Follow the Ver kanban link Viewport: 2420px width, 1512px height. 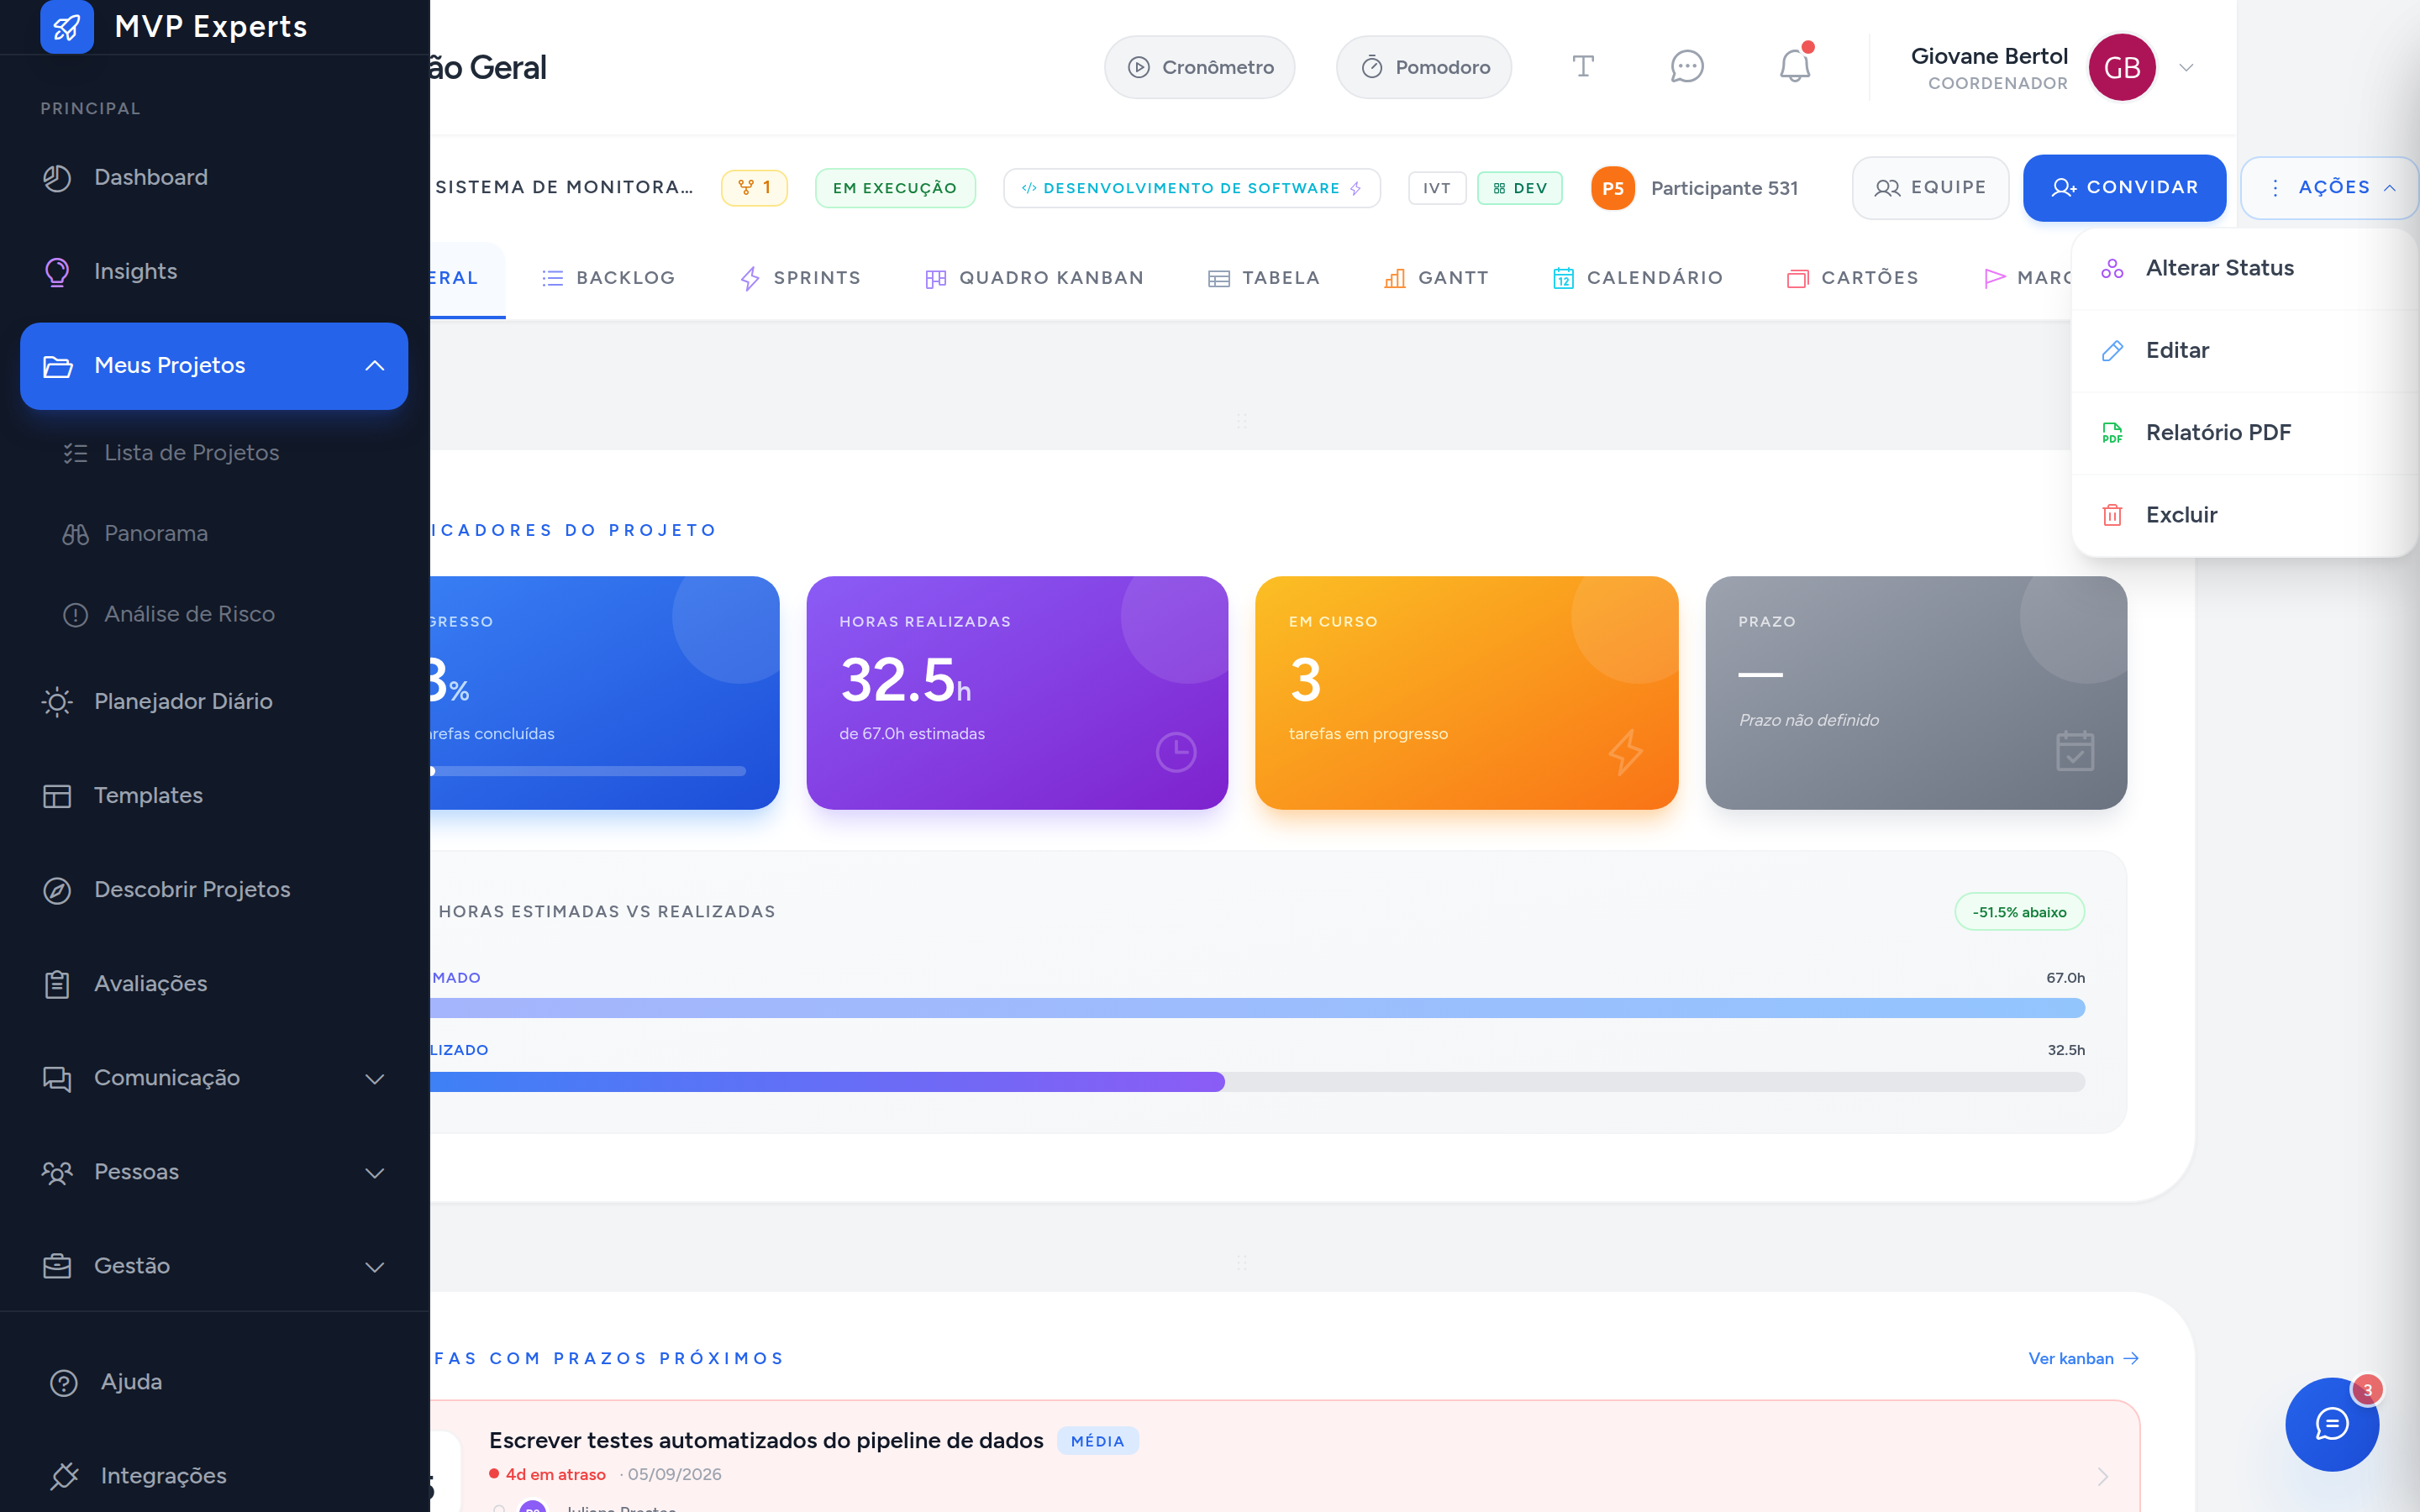(2083, 1358)
